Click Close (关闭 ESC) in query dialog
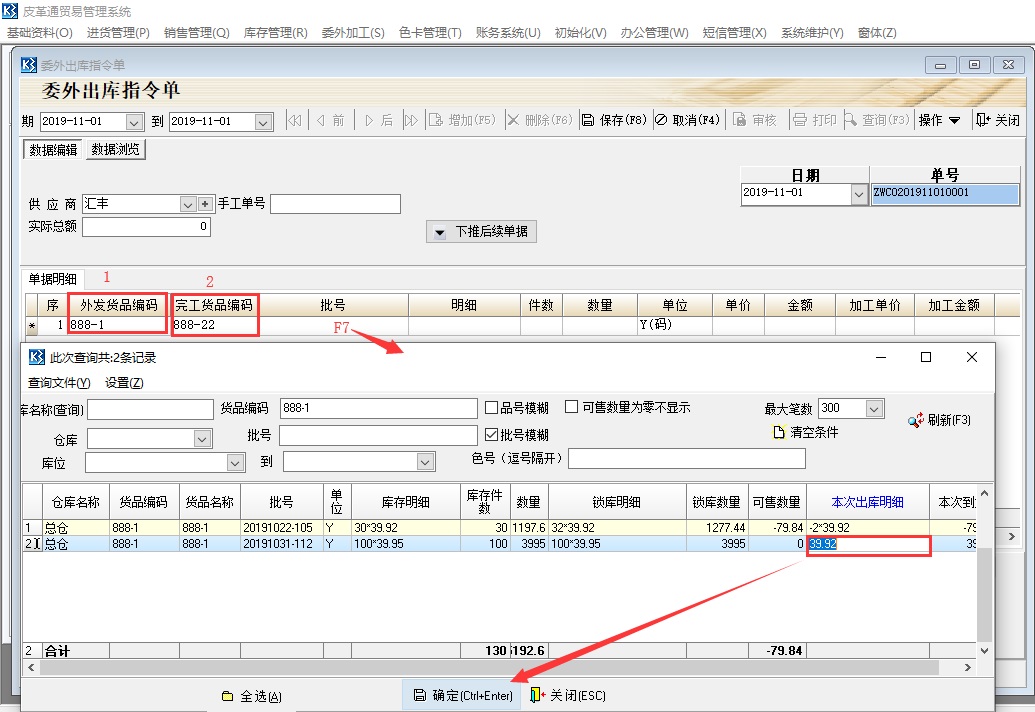This screenshot has height=712, width=1035. click(x=539, y=696)
